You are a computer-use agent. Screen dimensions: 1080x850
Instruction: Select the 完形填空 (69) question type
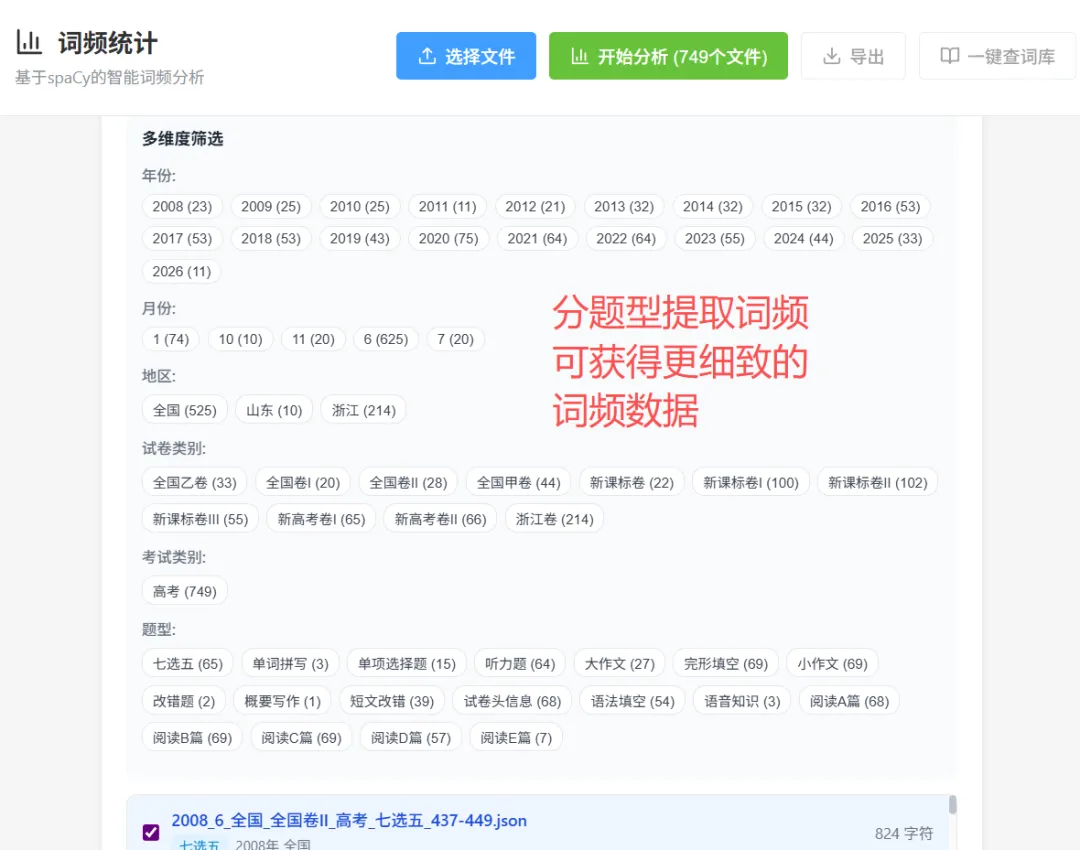(x=725, y=663)
